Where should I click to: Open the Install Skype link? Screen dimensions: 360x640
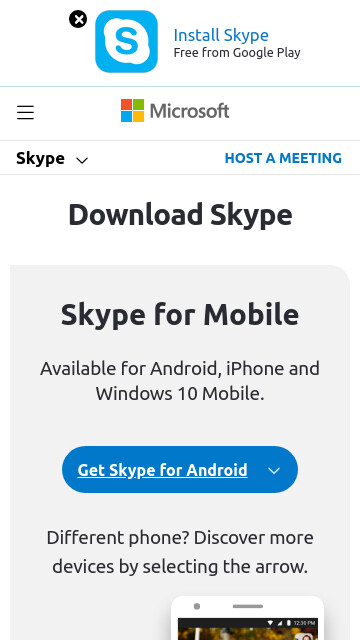[221, 35]
